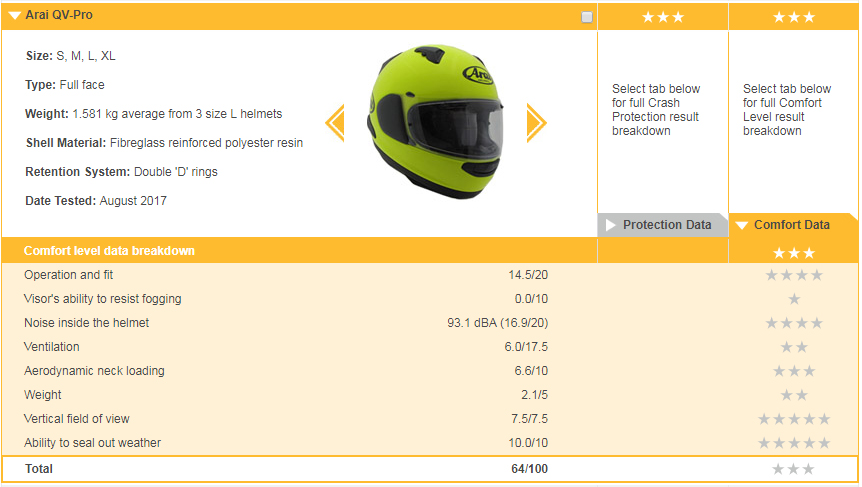Click the Arai QV-Pro title text
Viewport: 862px width, 487px height.
[58, 16]
